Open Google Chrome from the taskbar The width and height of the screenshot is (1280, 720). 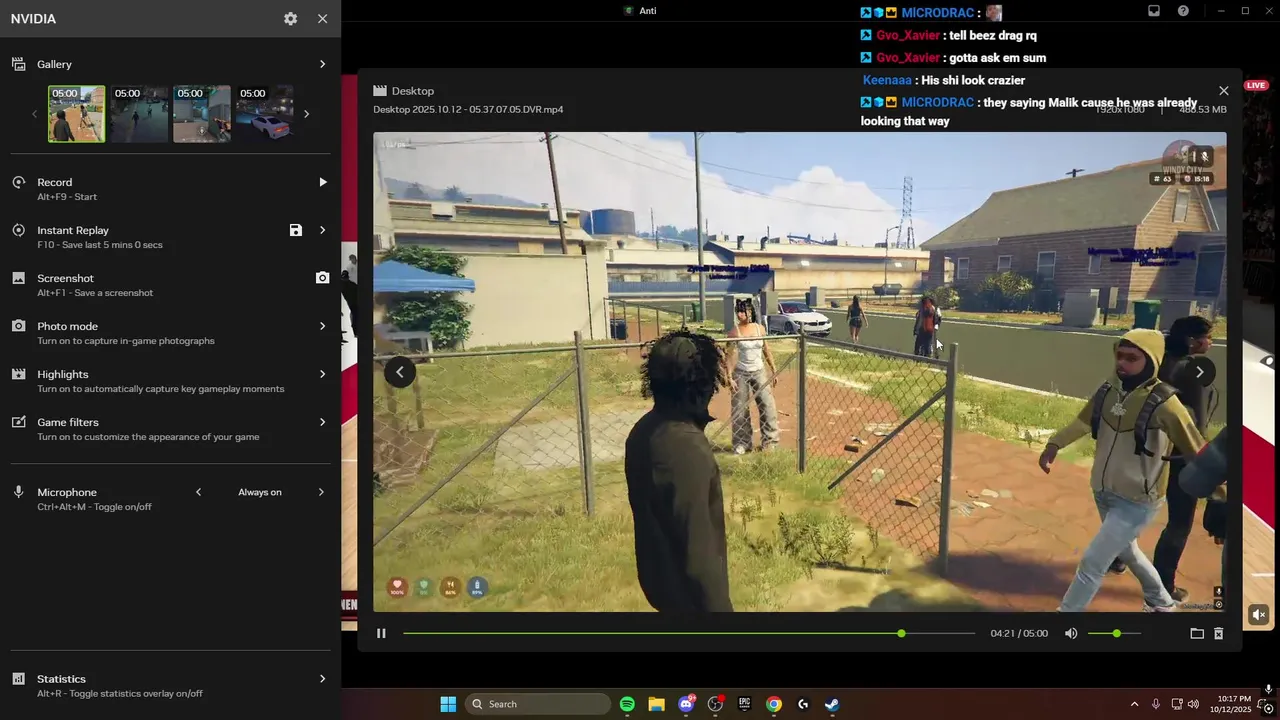(773, 704)
